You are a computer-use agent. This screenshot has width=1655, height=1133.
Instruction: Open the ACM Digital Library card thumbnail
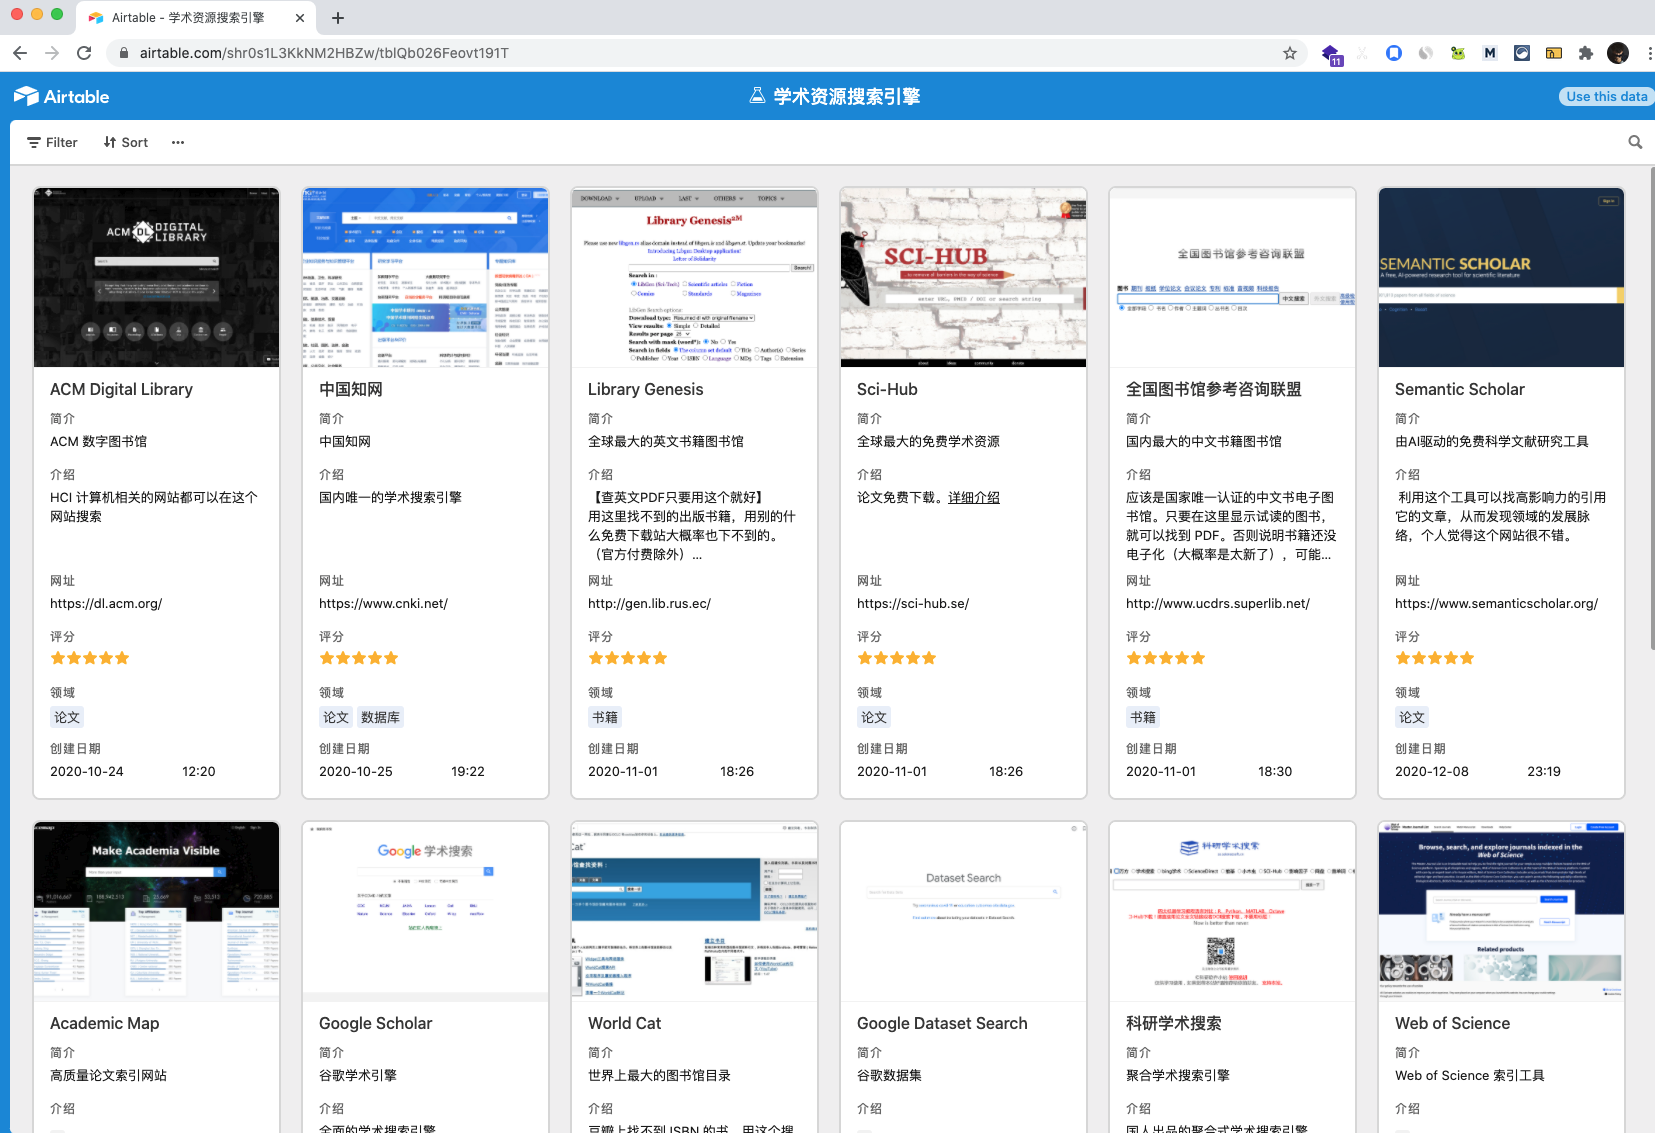click(x=156, y=277)
